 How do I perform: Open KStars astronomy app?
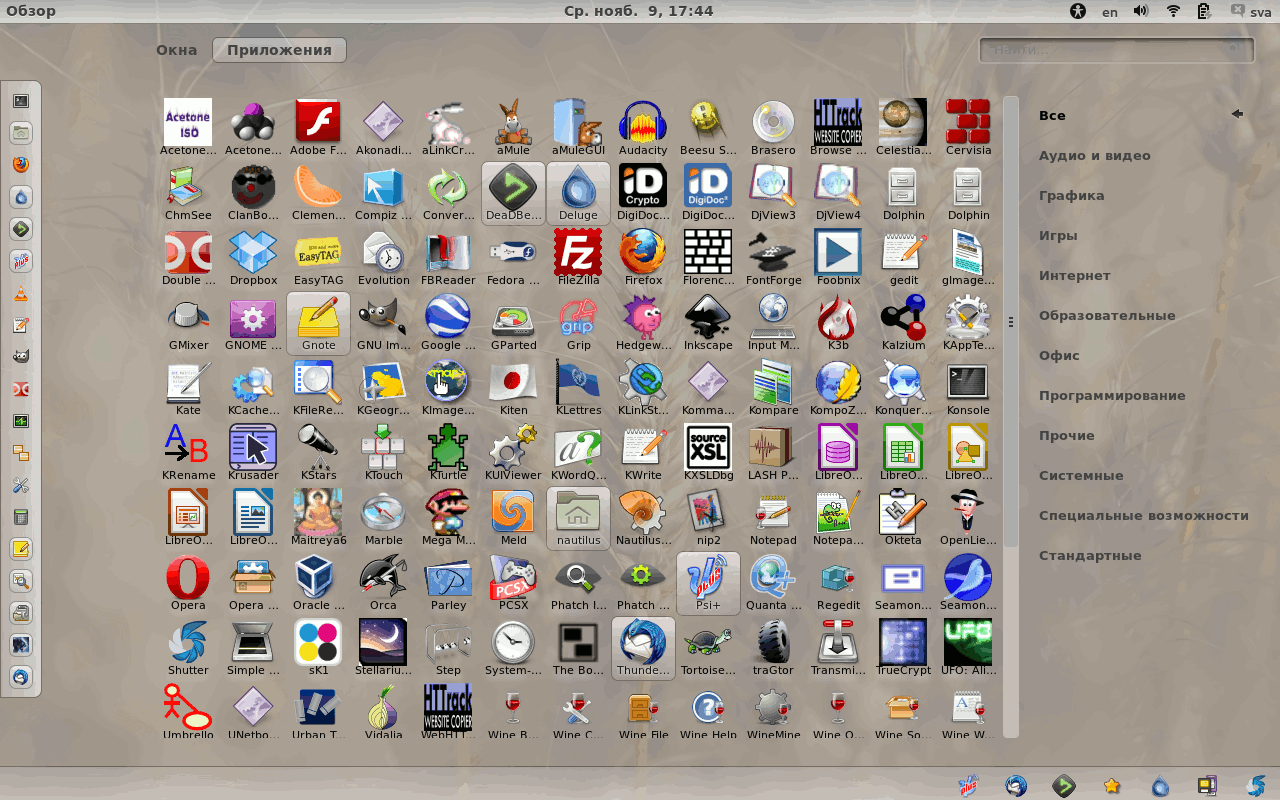pos(318,453)
